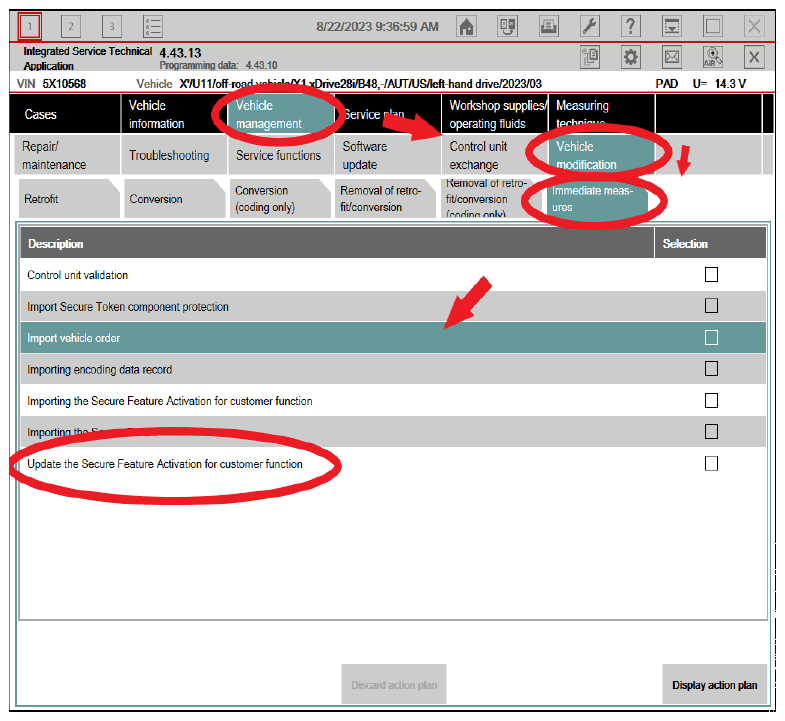The image size is (785, 721).
Task: Open the AIR search icon
Action: [x=713, y=57]
